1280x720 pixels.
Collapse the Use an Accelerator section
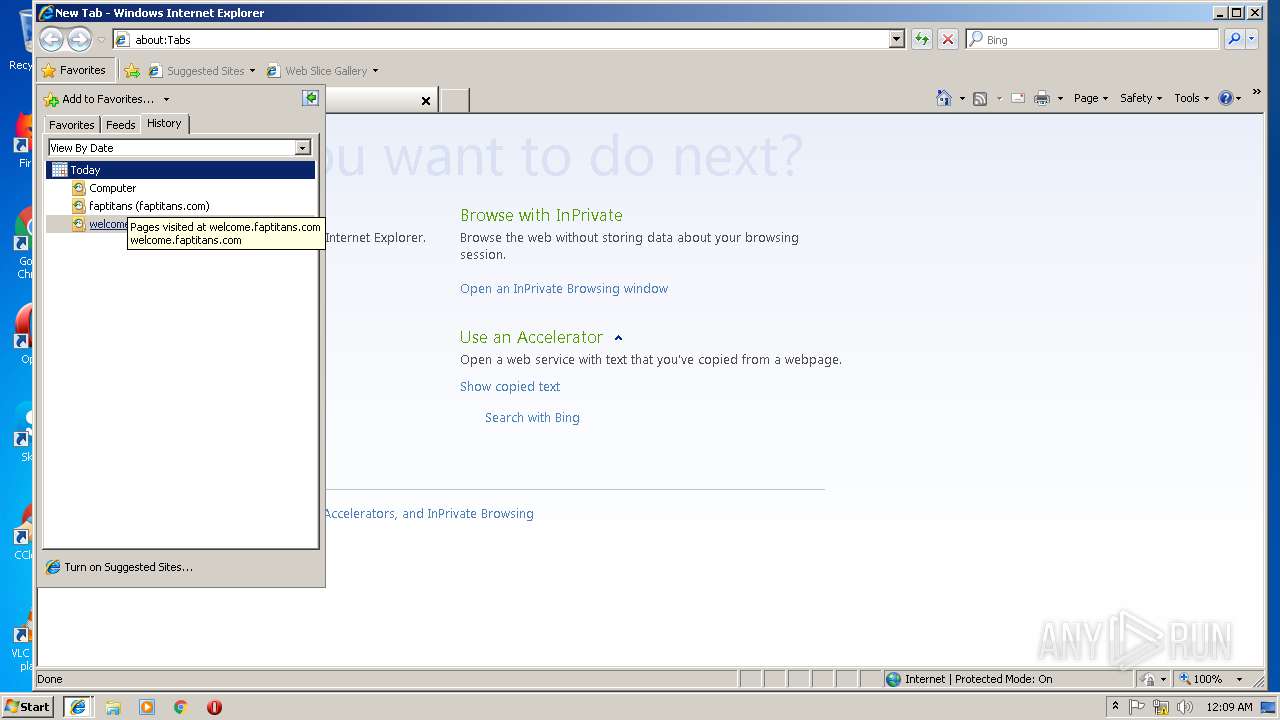point(618,338)
